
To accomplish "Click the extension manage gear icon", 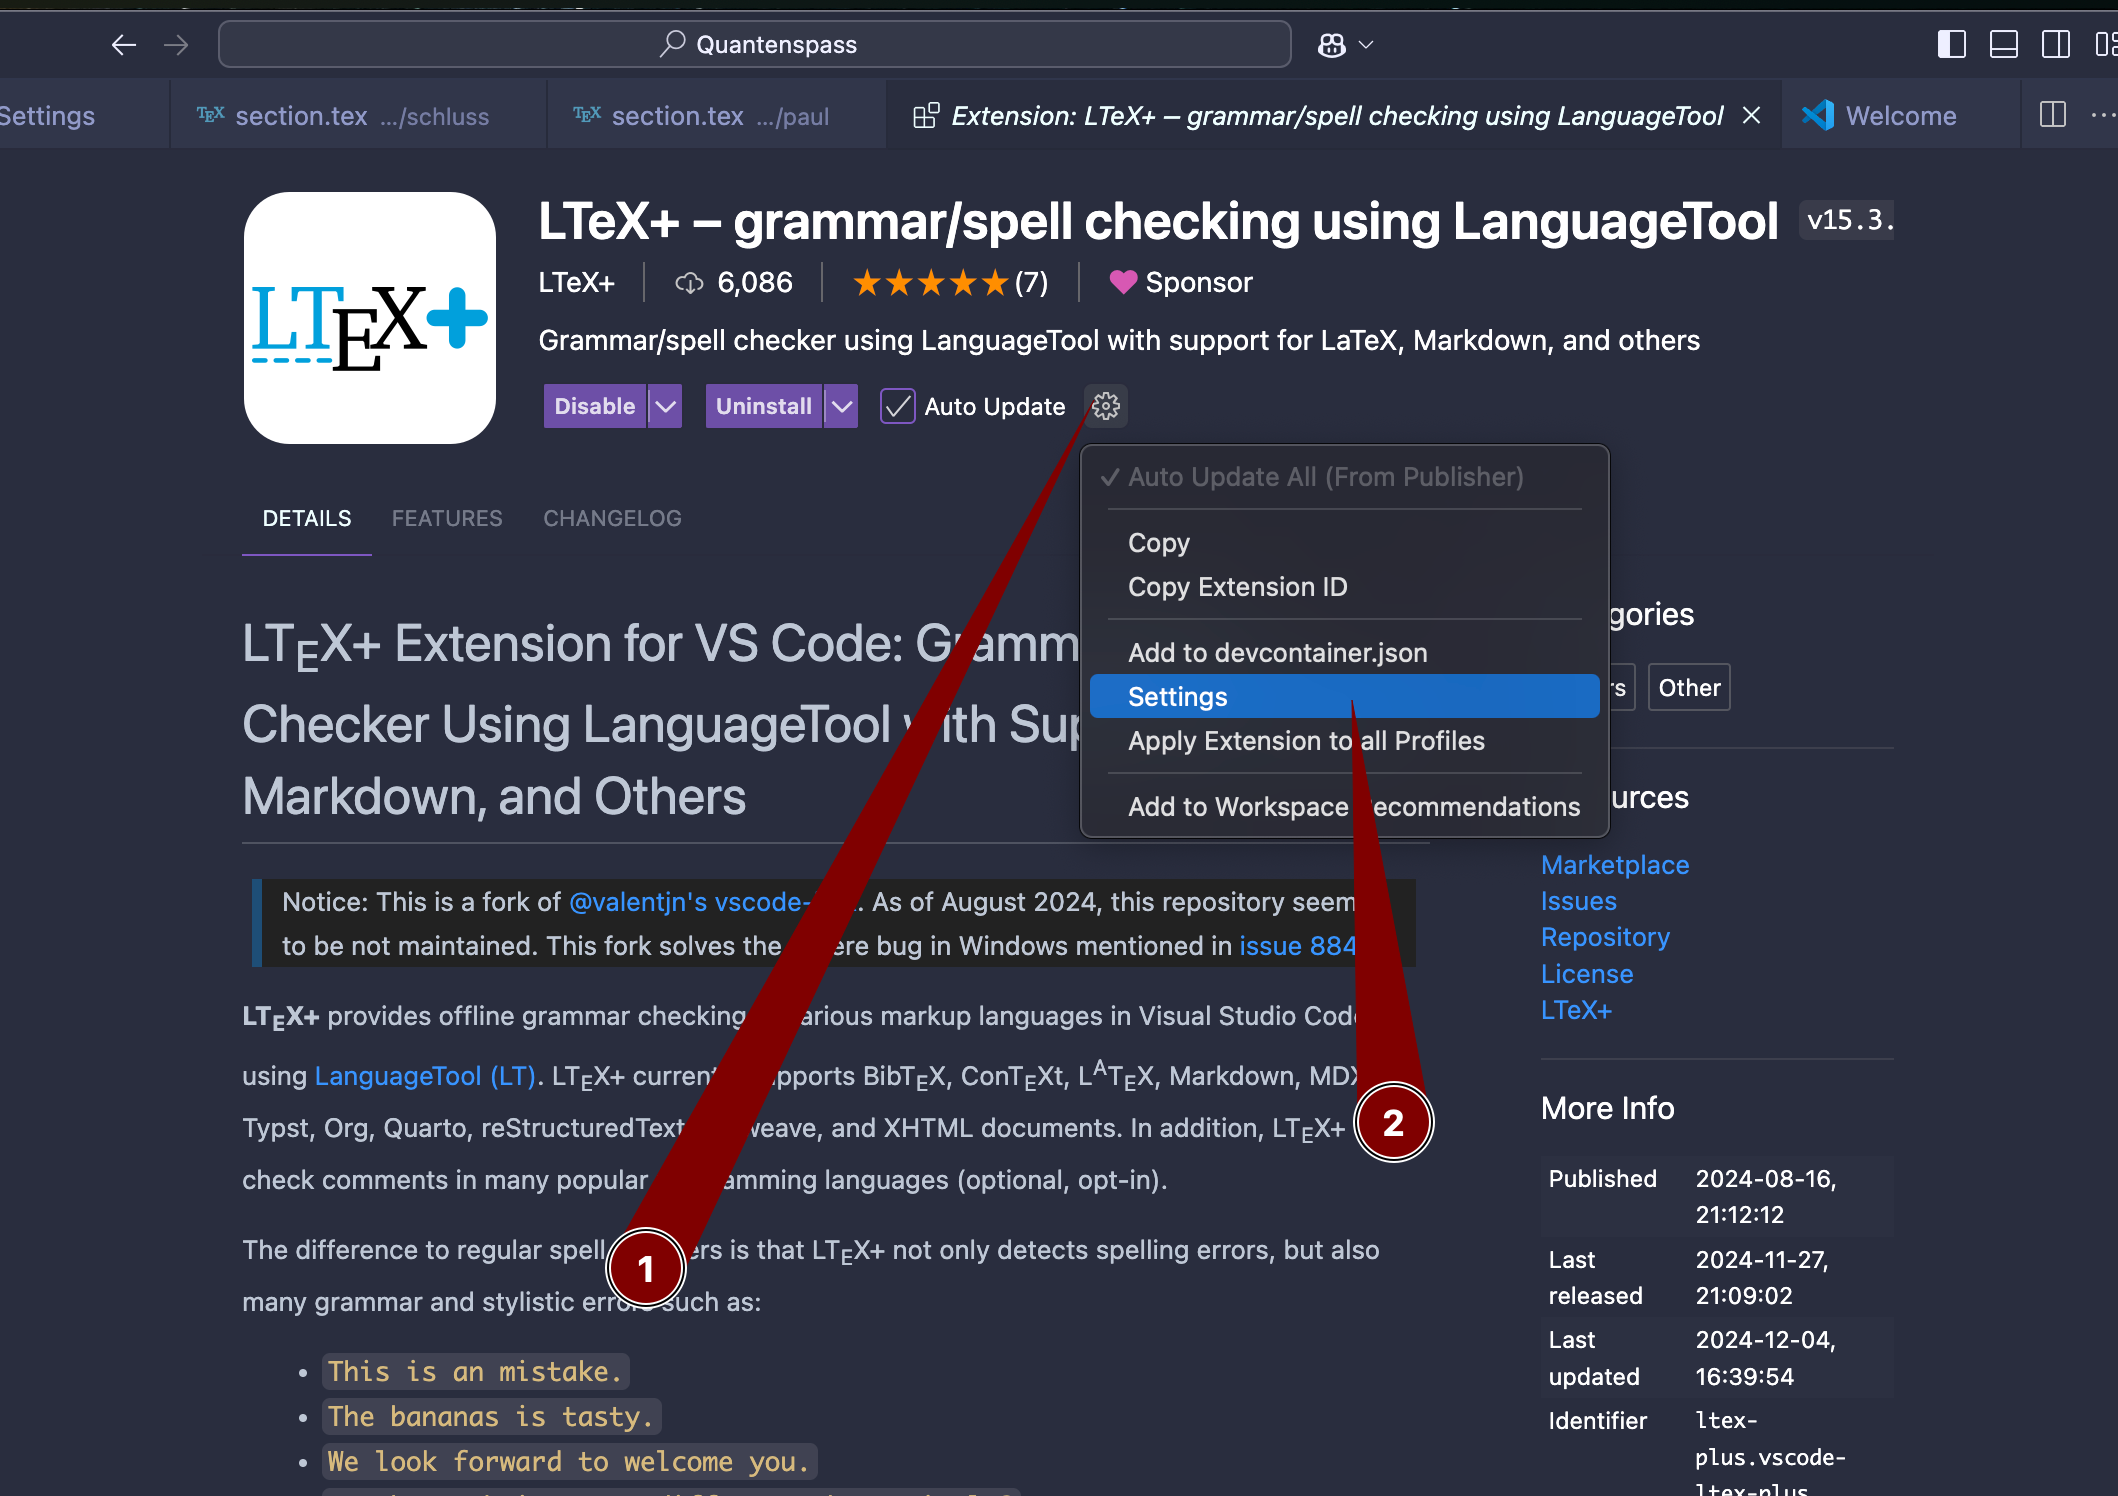I will [1105, 406].
